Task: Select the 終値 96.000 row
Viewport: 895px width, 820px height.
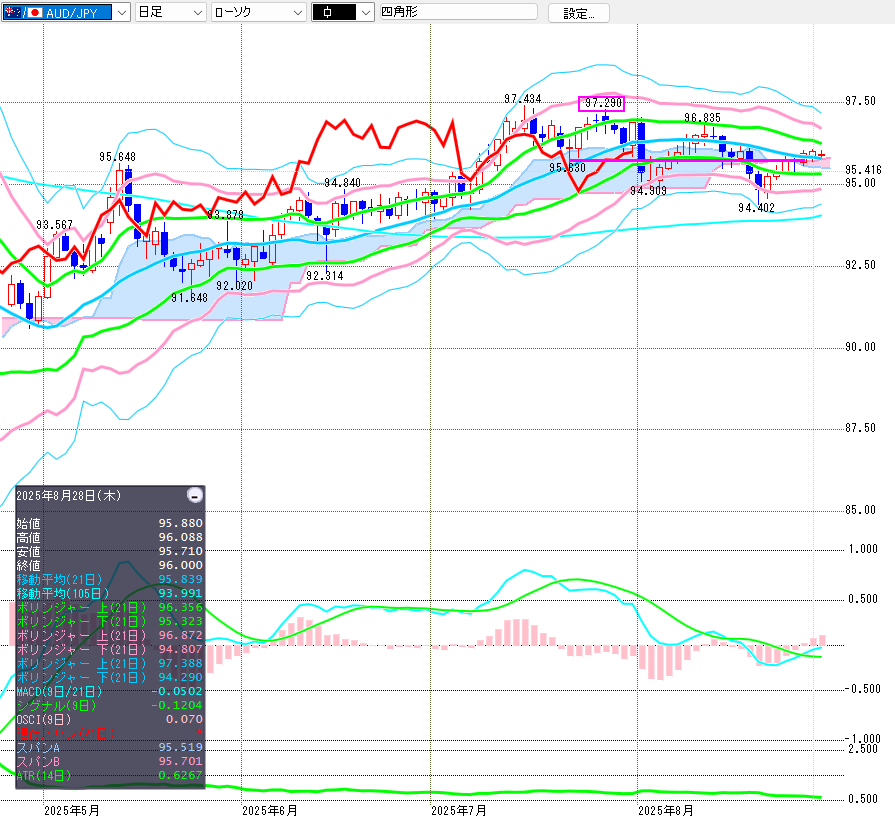Action: [110, 565]
